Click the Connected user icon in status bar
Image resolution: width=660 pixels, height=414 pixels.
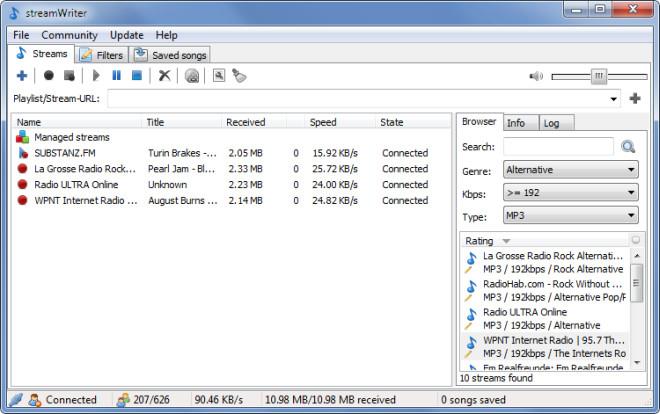35,400
